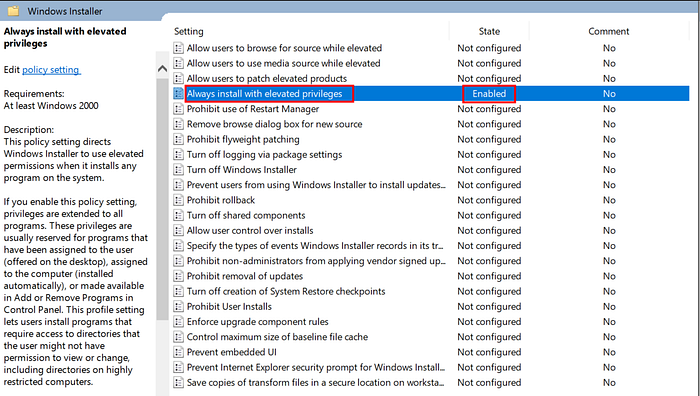Screen dimensions: 700x396
Task: Select 'Turn off logging via package settings'
Action: coord(264,154)
